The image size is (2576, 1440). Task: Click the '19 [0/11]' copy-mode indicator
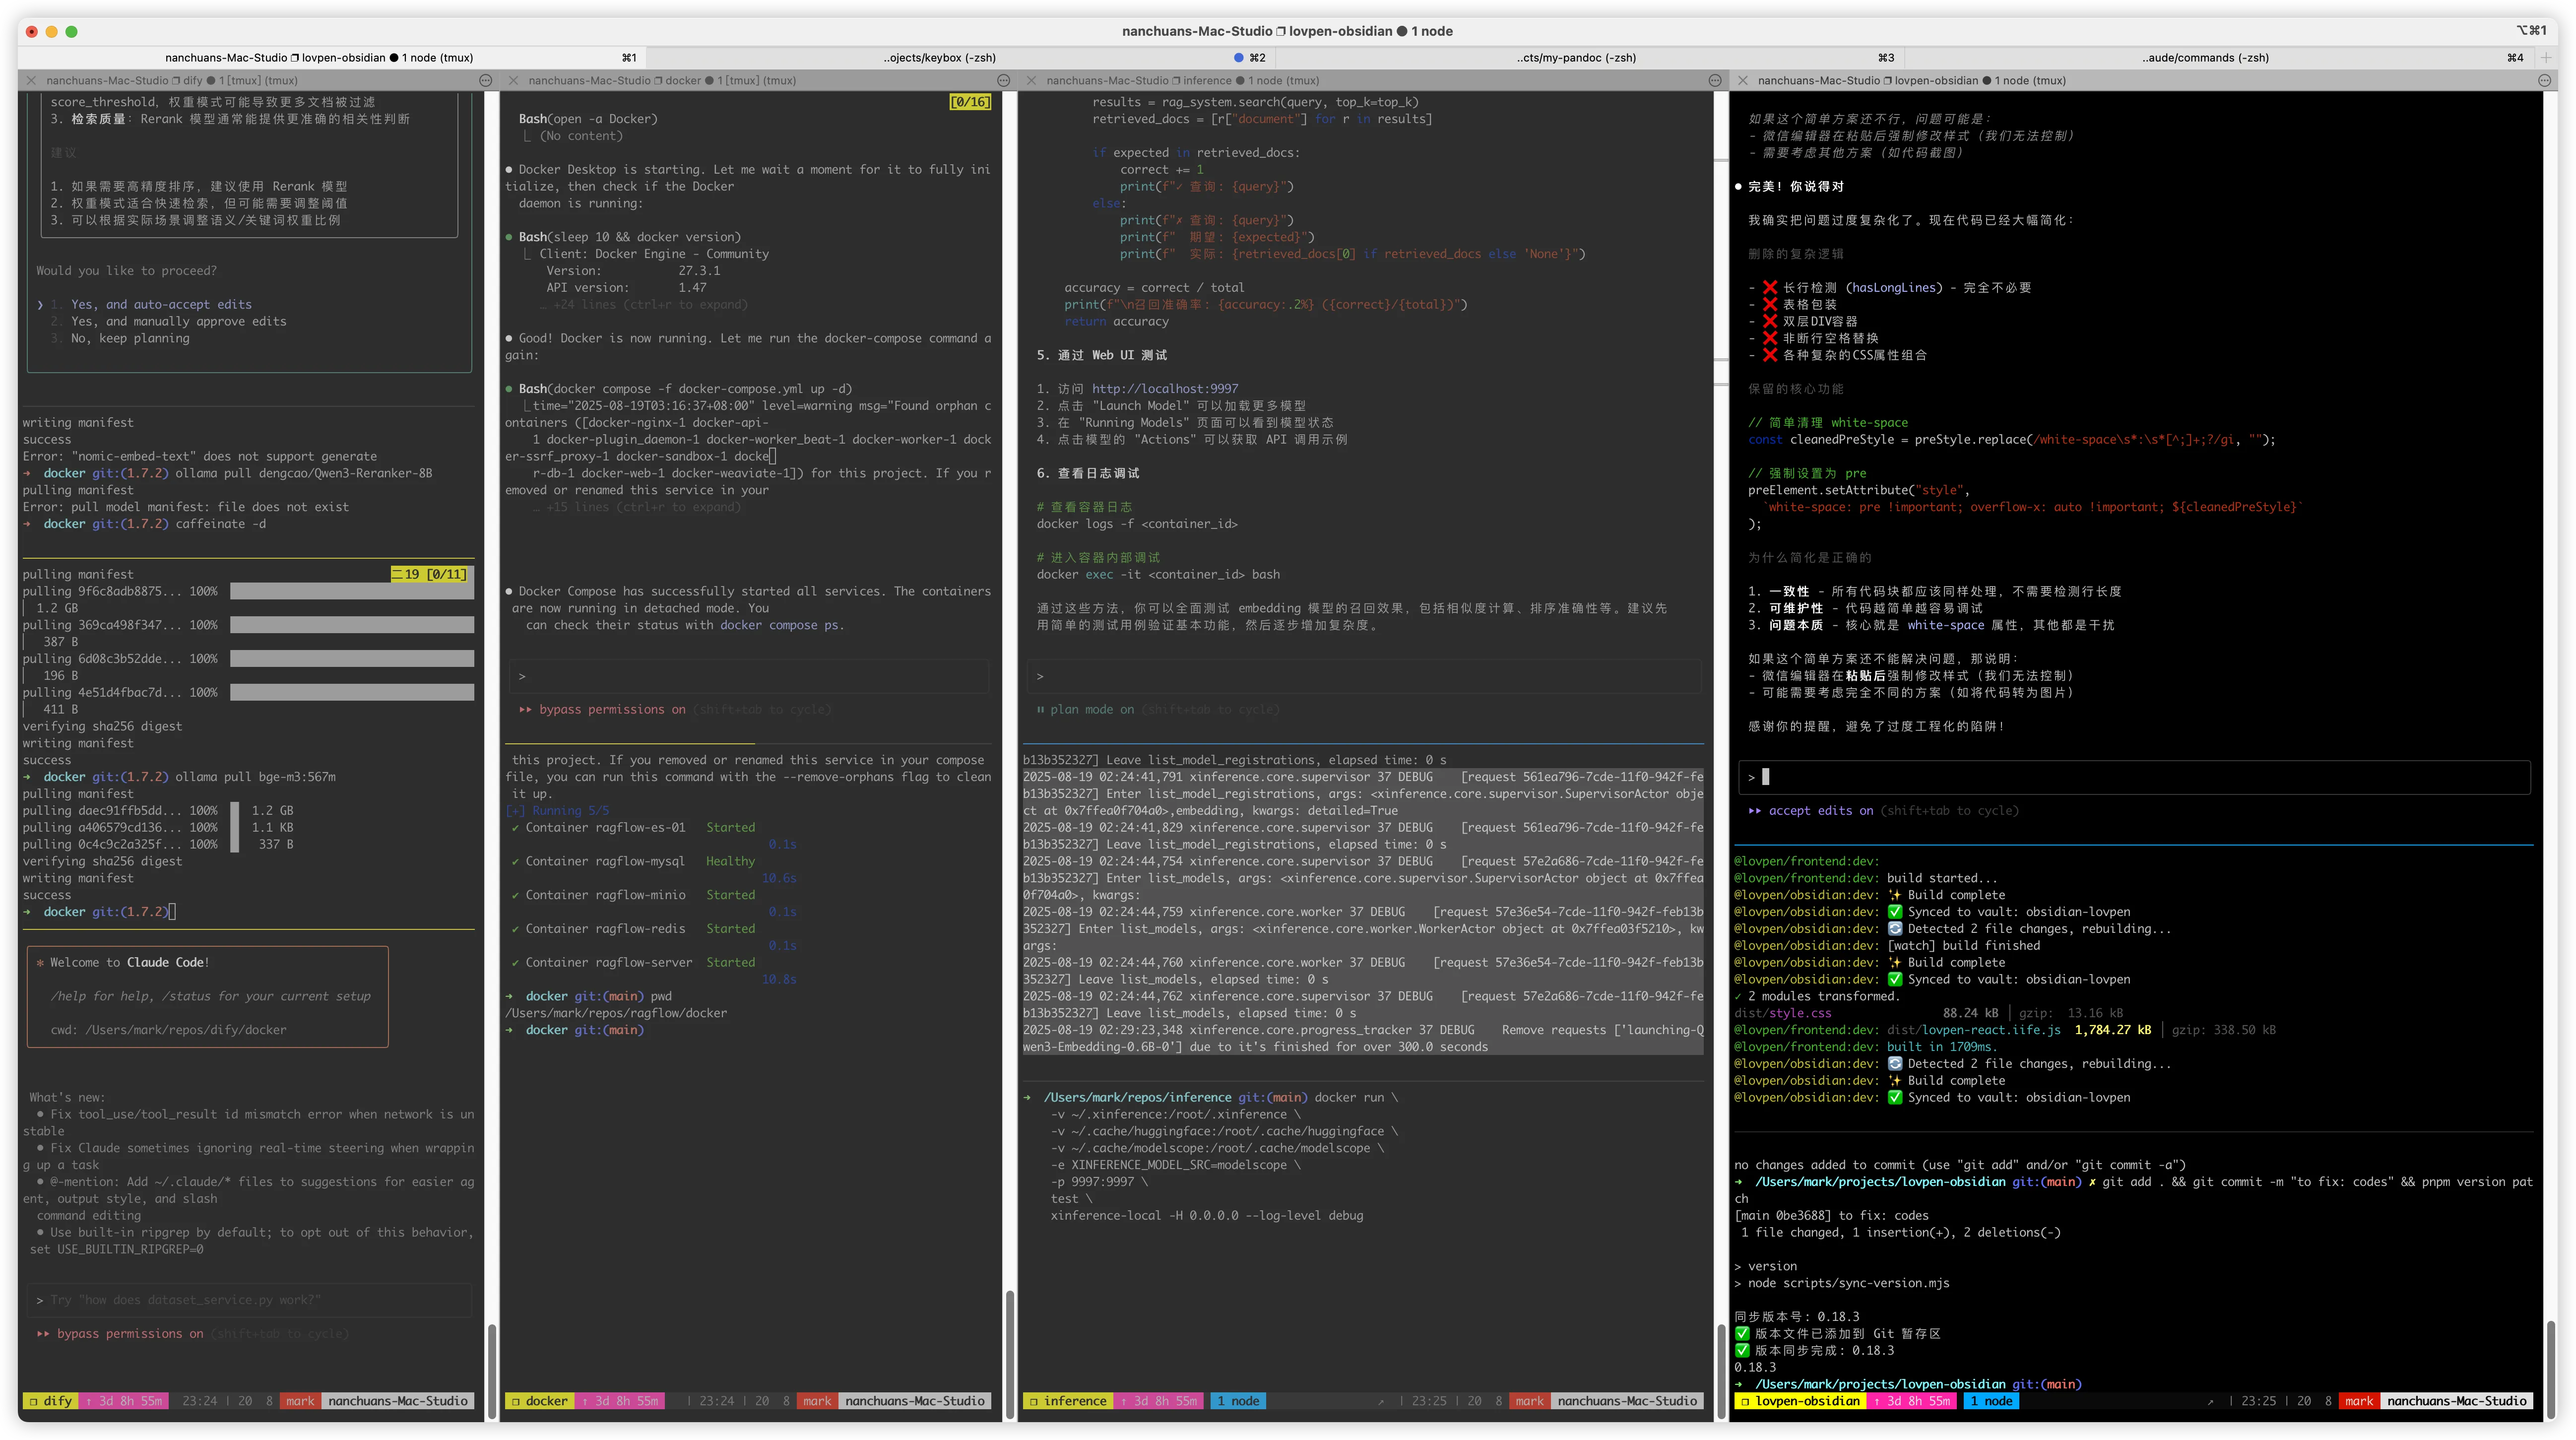tap(429, 575)
